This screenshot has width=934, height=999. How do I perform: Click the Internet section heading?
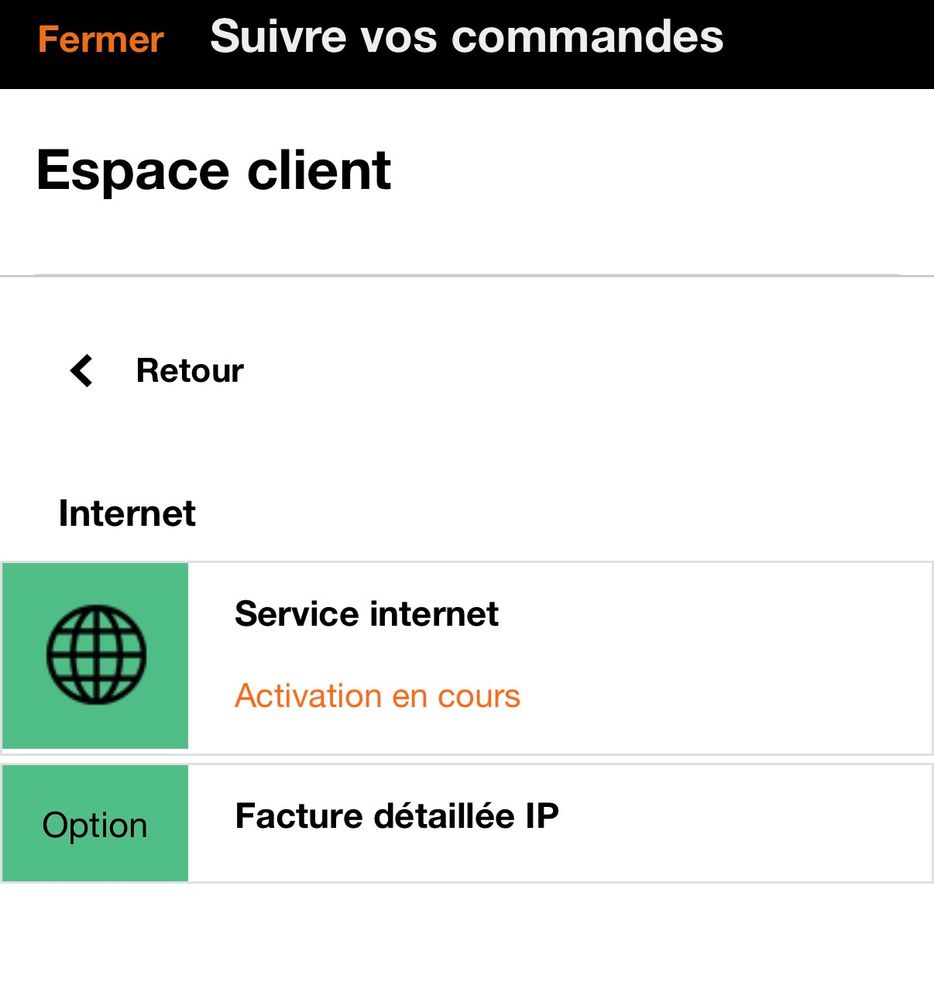coord(127,514)
